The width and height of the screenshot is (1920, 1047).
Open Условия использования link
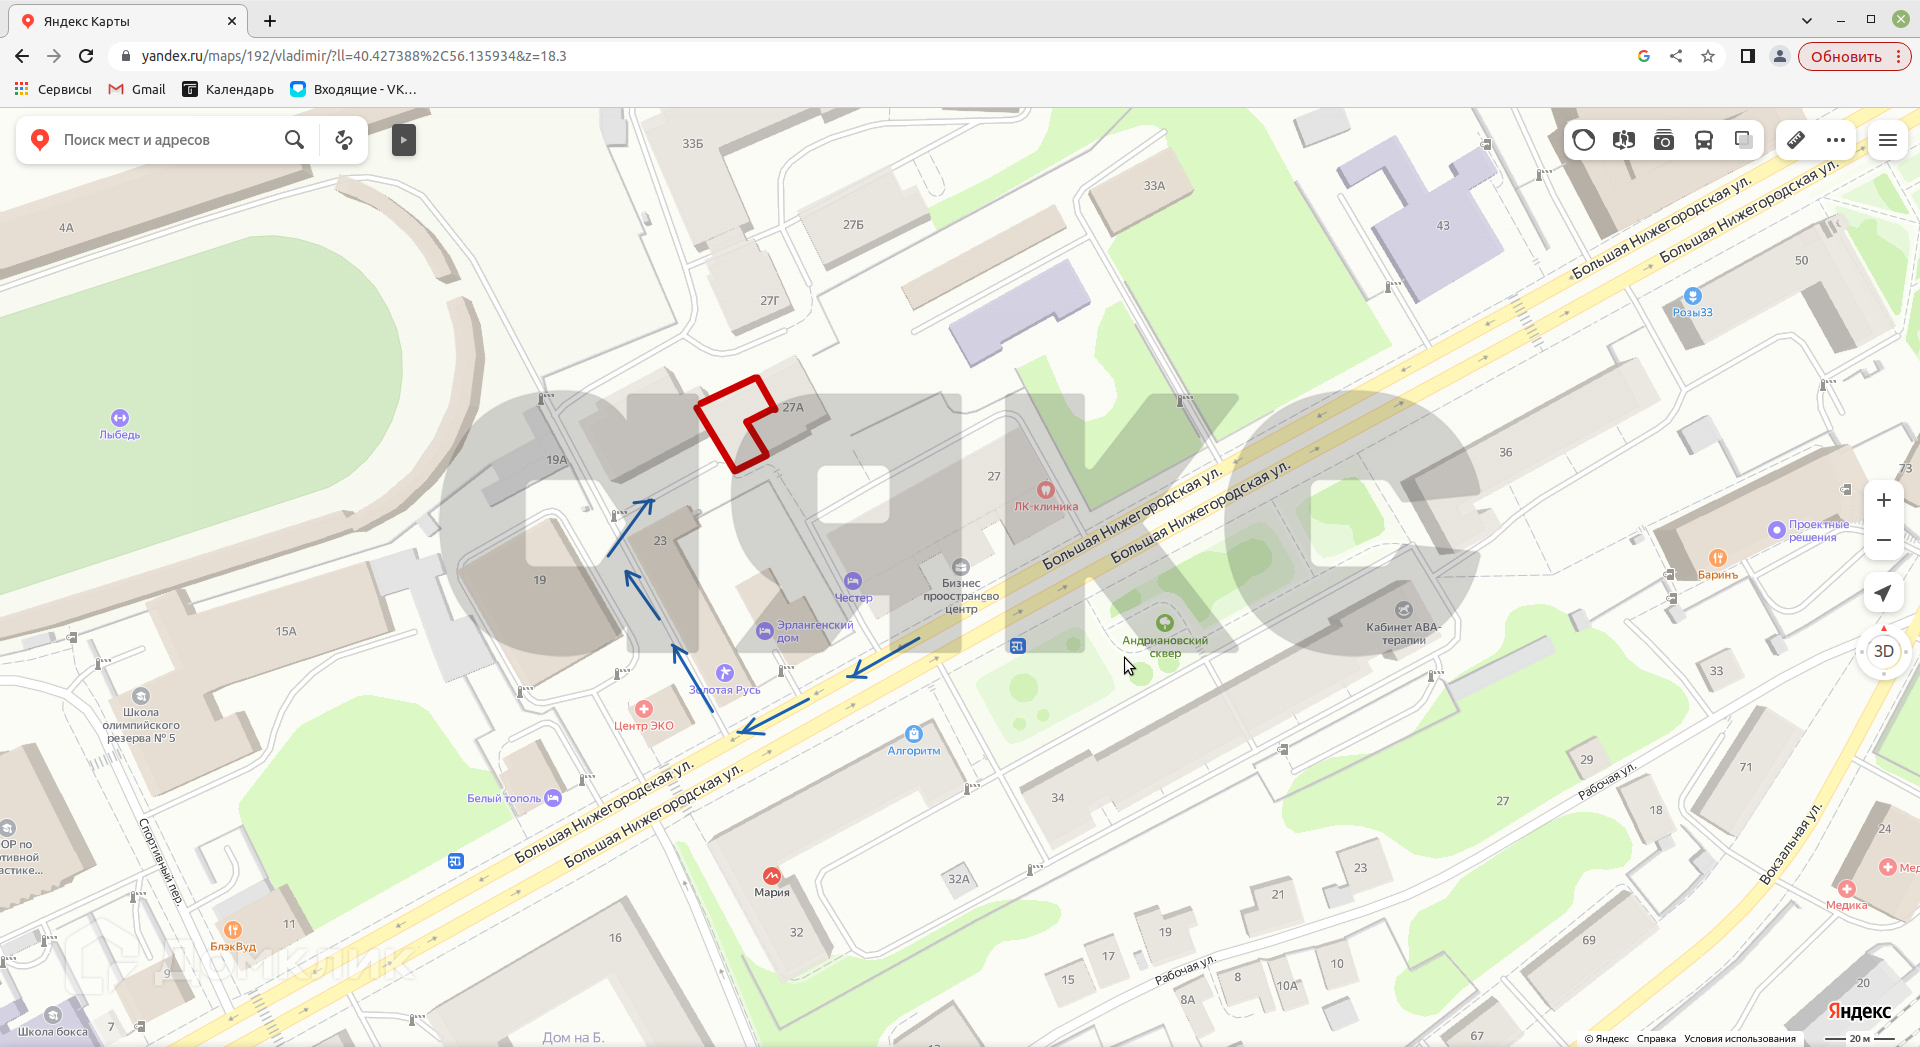[1740, 1038]
